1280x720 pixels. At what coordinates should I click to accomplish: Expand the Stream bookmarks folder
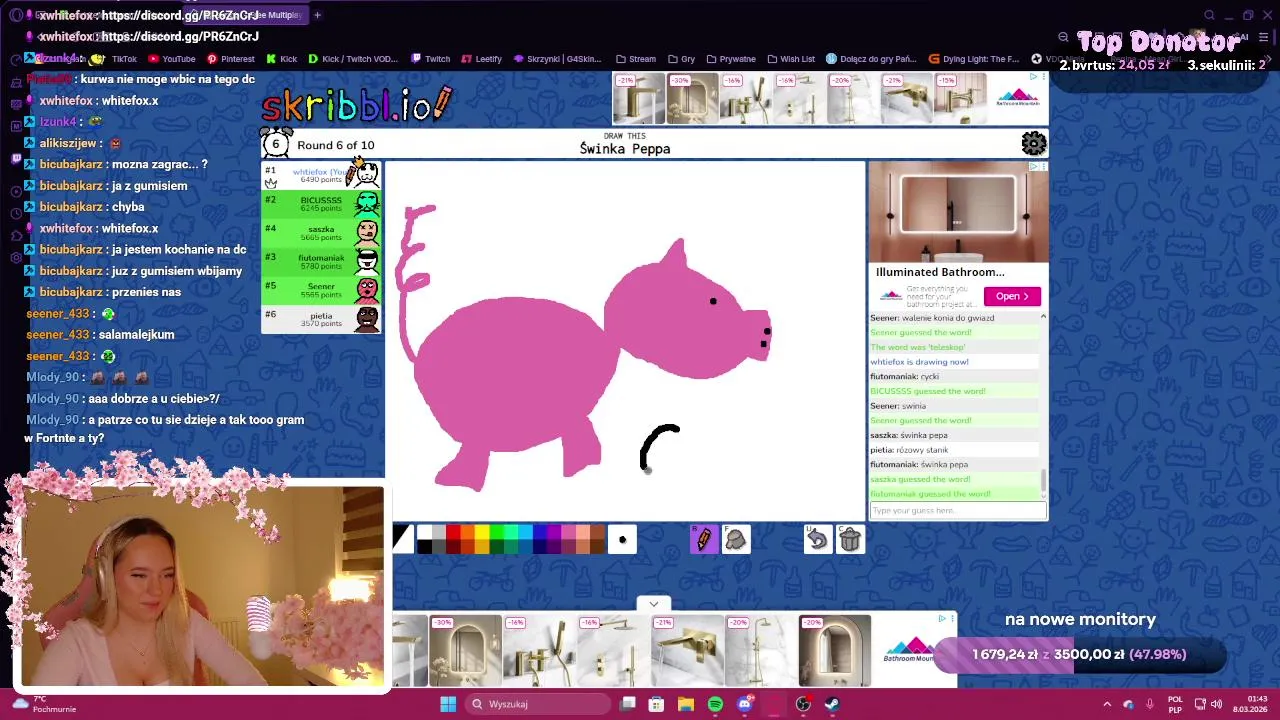pos(636,59)
